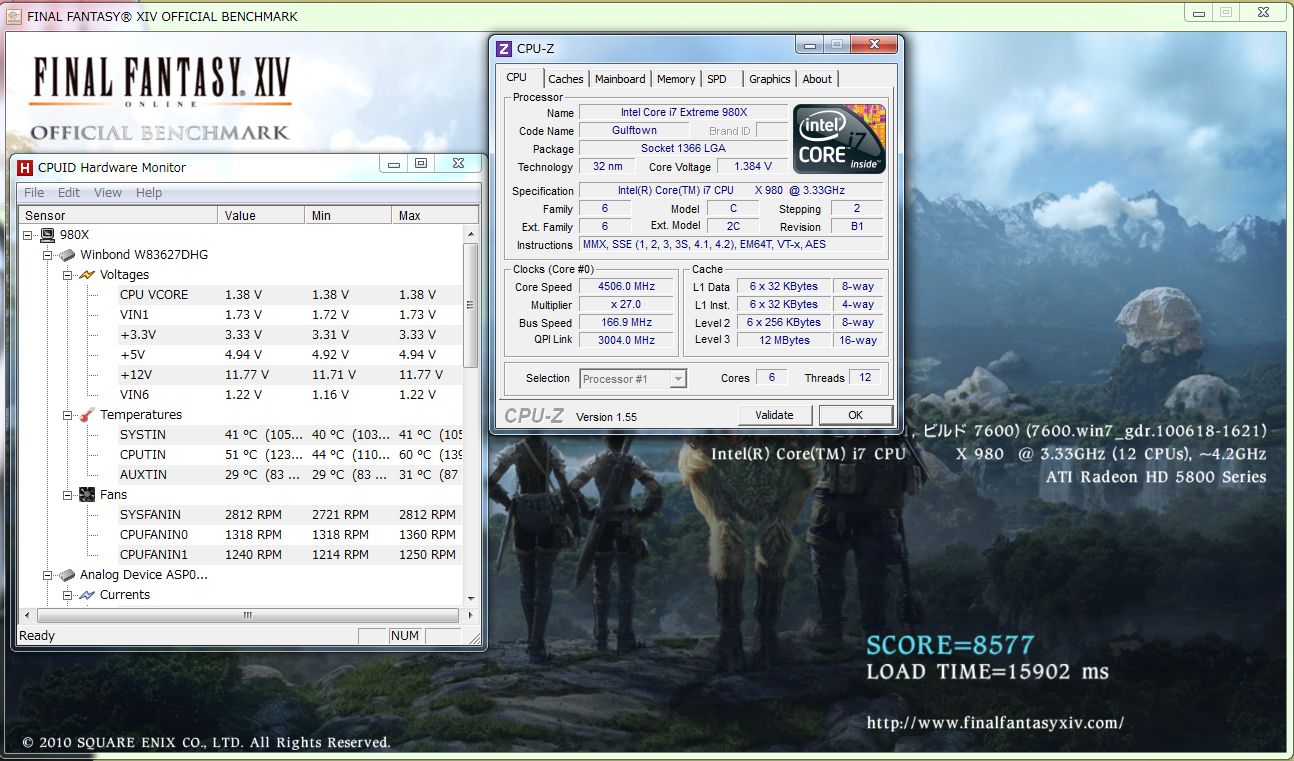Select the CPUTIN temperature row
Screen dimensions: 1294x761
click(290, 455)
